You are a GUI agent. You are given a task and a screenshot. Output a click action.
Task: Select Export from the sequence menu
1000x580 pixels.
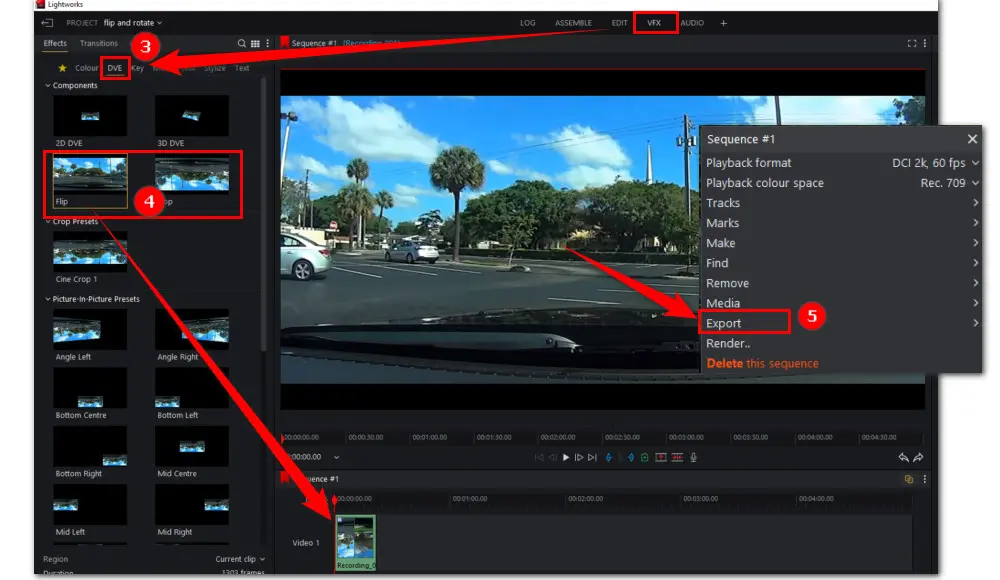724,323
